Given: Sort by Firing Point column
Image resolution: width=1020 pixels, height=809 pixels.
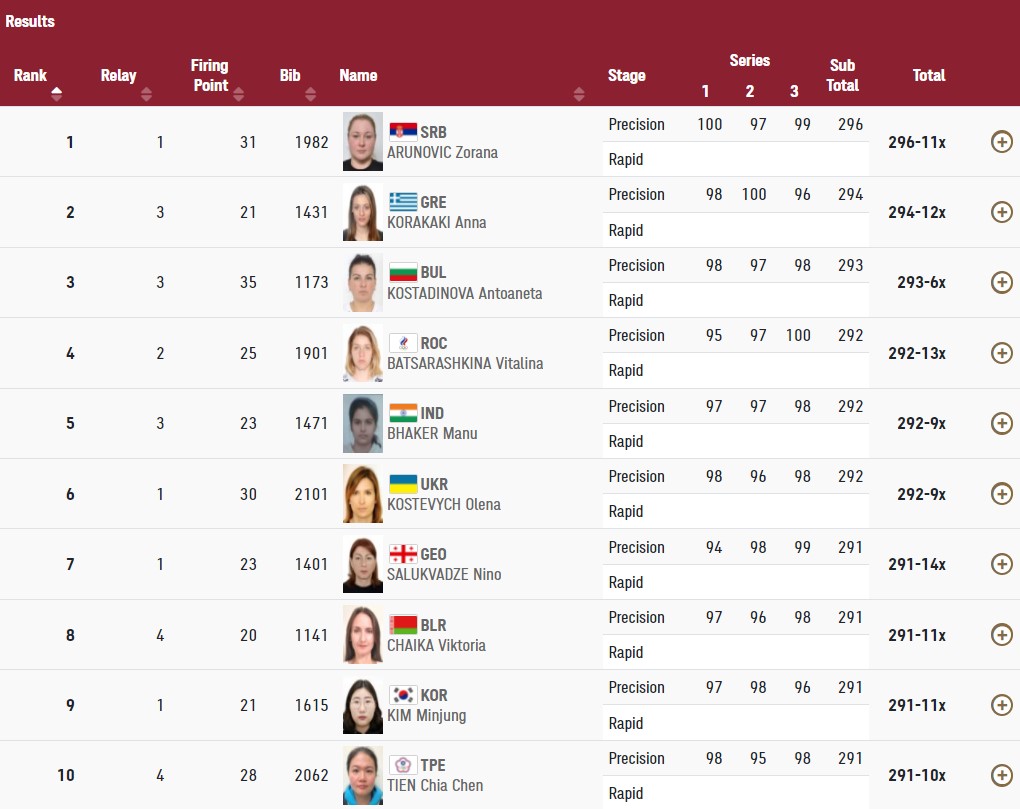Looking at the screenshot, I should pos(238,94).
